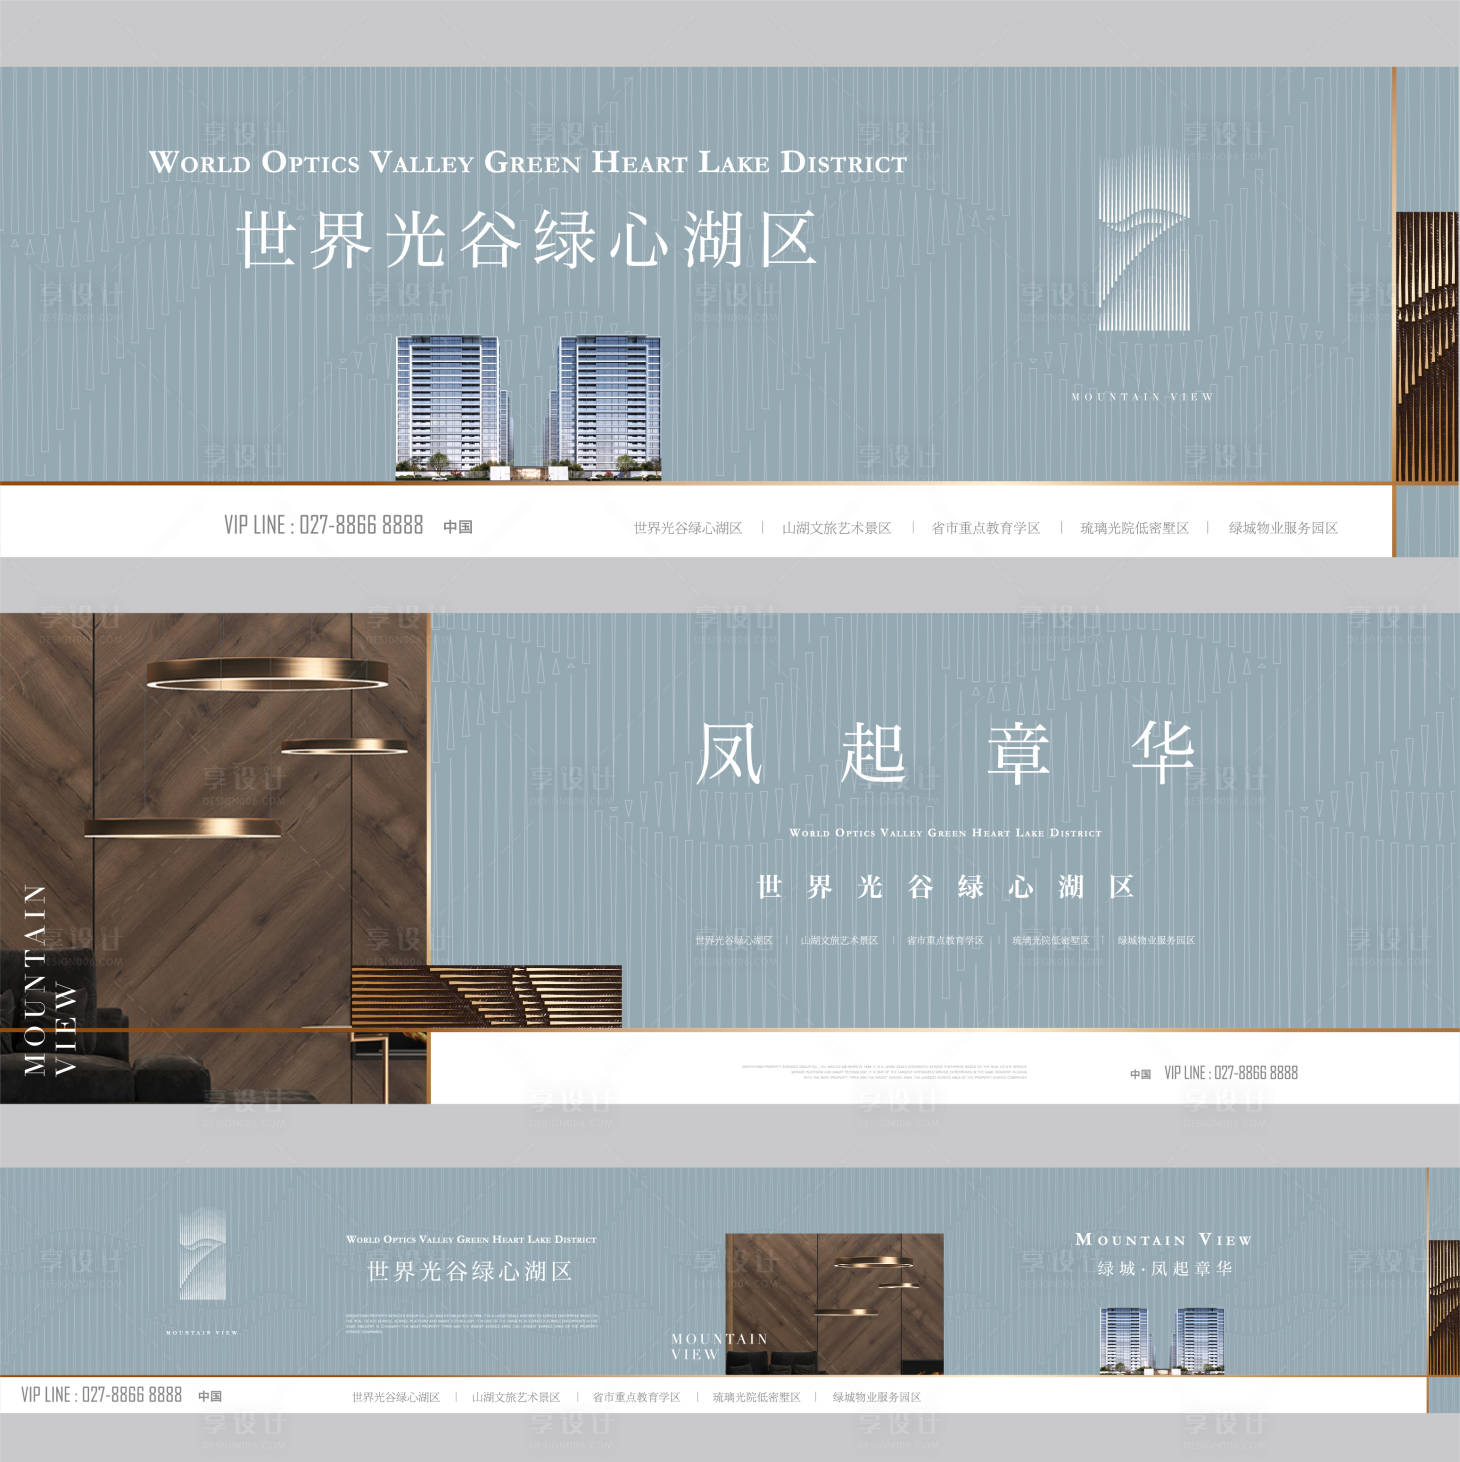Click the wooden louver panel below middle interior photo

(x=487, y=996)
